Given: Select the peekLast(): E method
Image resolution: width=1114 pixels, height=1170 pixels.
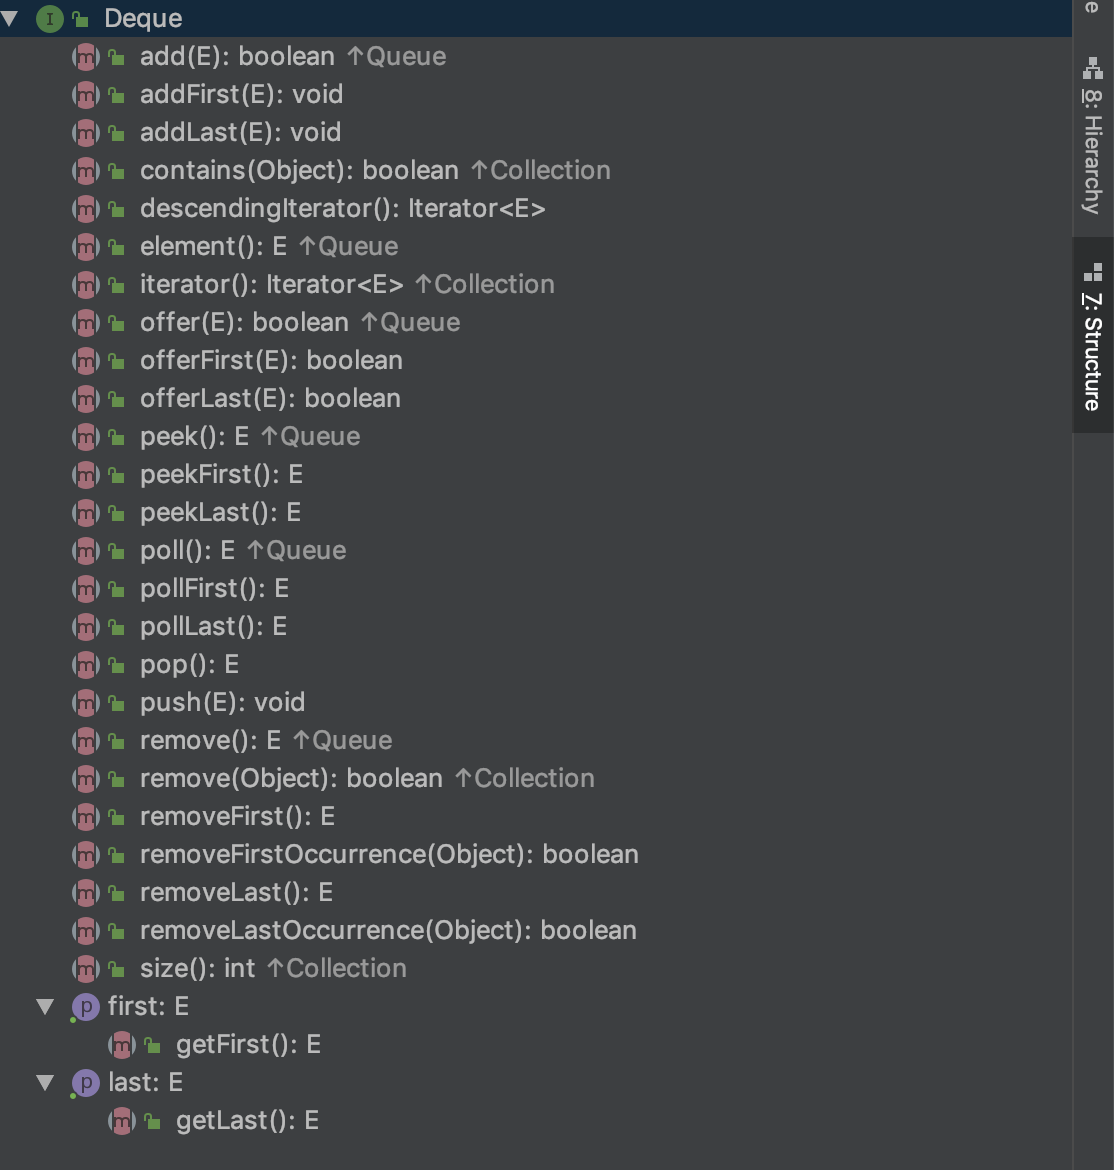Looking at the screenshot, I should point(220,513).
